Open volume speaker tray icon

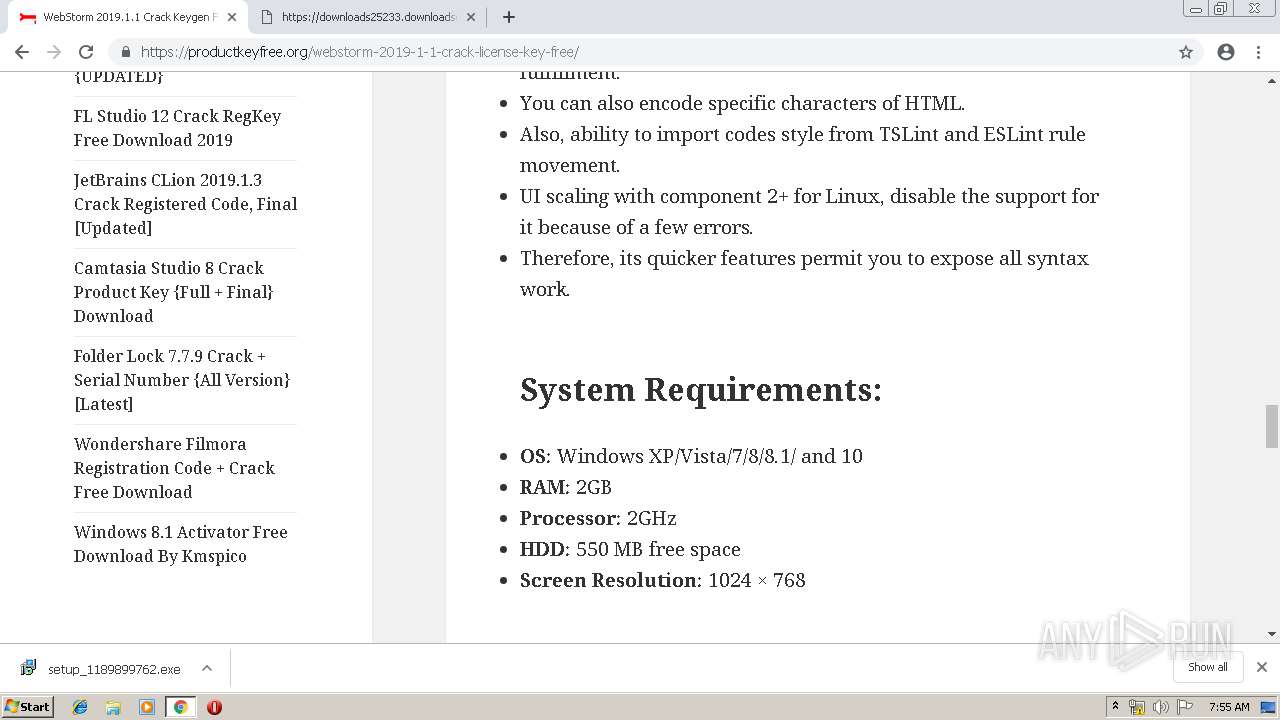(1160, 707)
